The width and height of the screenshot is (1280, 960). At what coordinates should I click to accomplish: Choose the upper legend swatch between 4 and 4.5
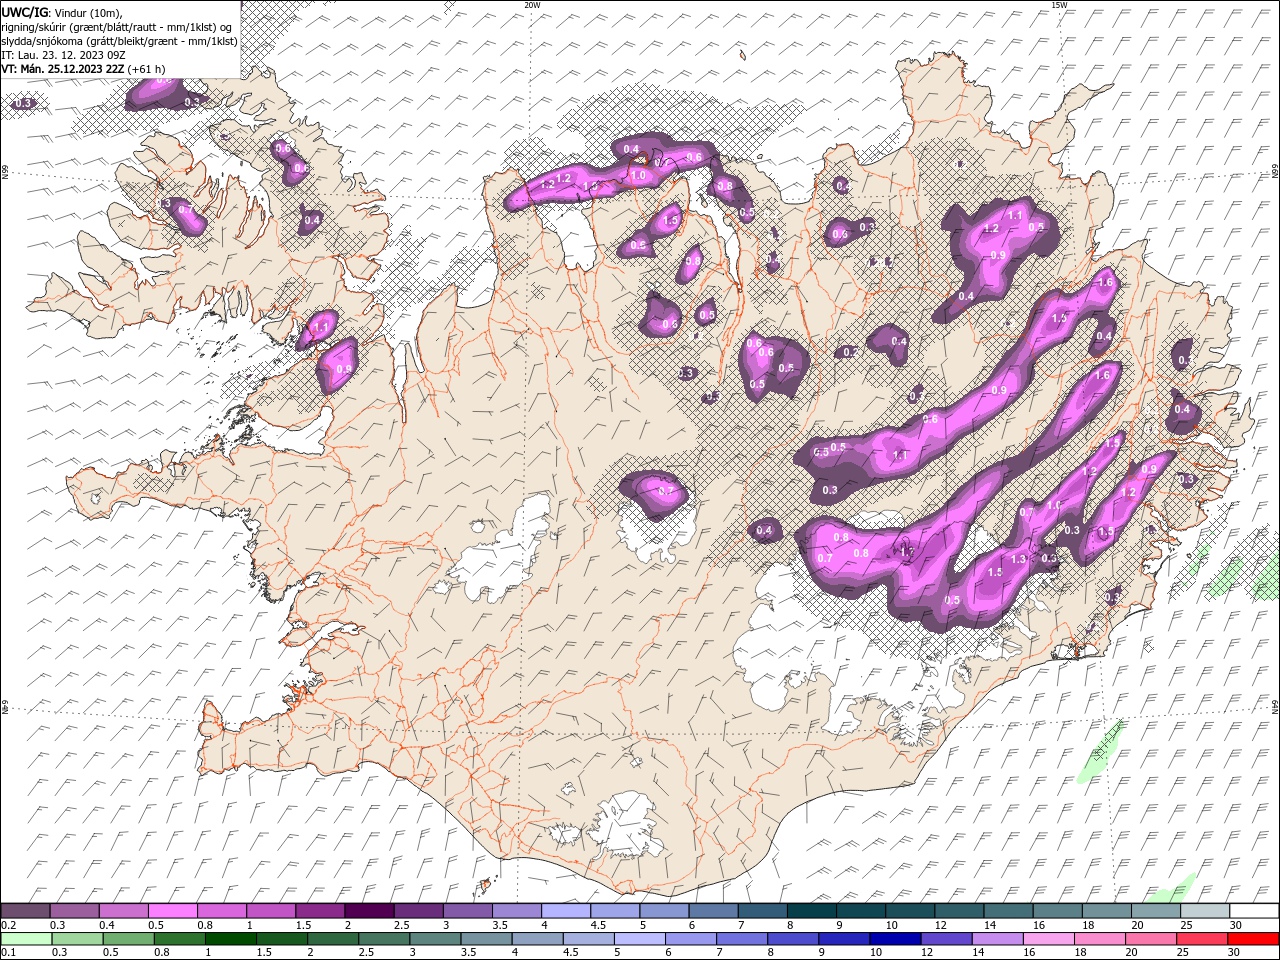click(x=565, y=911)
